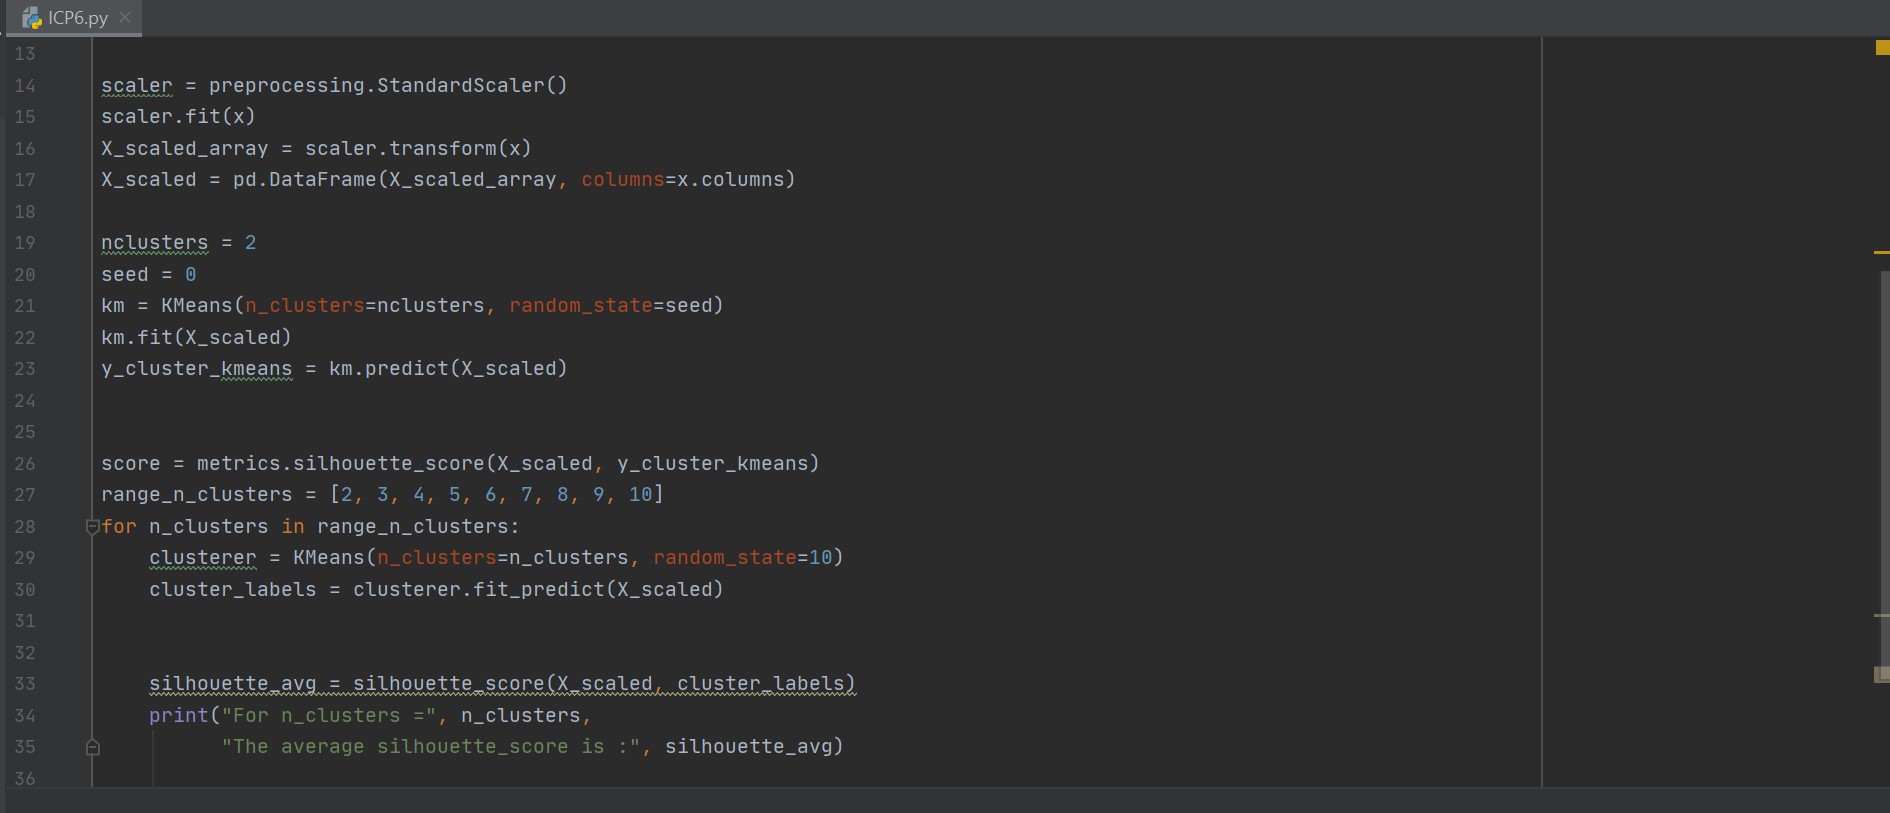1890x813 pixels.
Task: Click line number 14 in the gutter
Action: [25, 86]
